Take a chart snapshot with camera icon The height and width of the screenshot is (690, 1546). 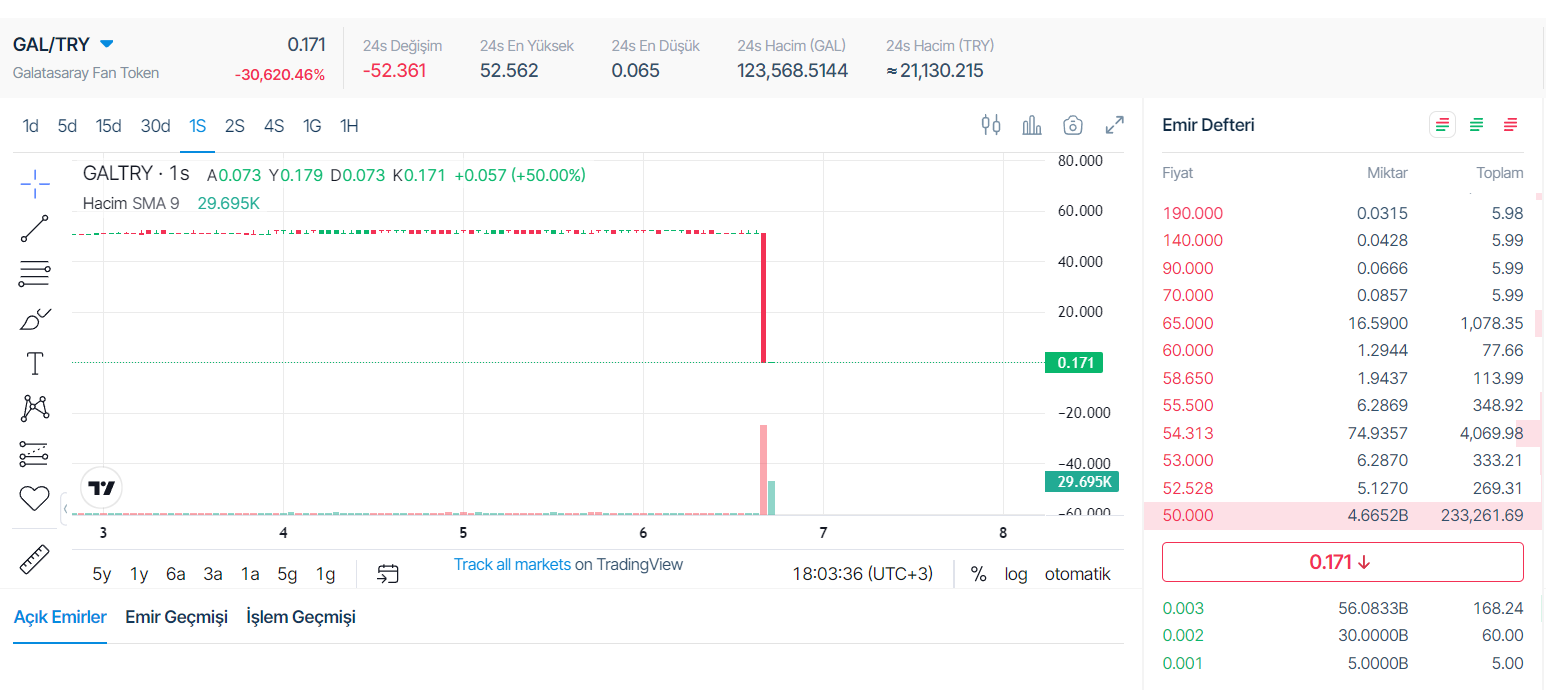click(x=1073, y=125)
